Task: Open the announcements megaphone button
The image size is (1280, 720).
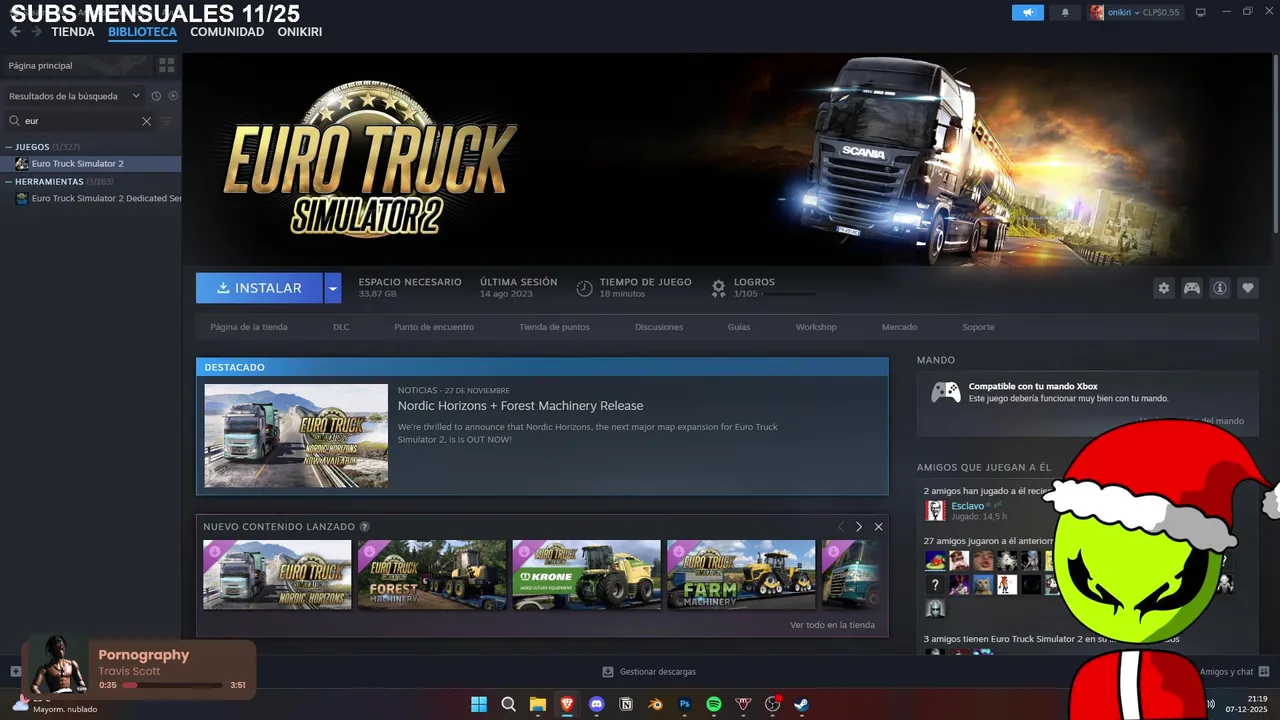Action: [1027, 13]
